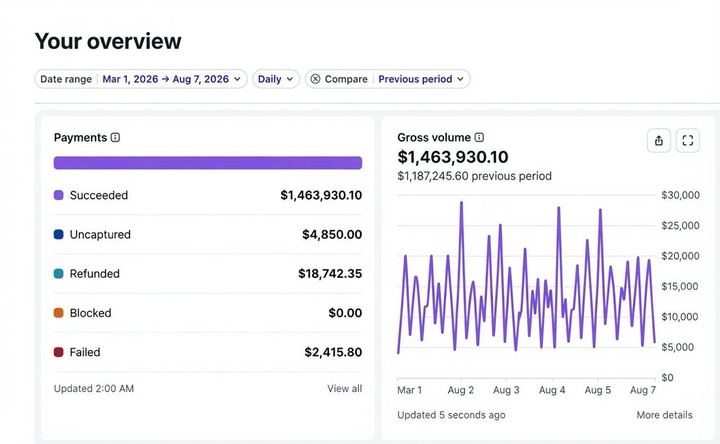Select the Uncaptured row label
The height and width of the screenshot is (444, 720).
pyautogui.click(x=100, y=235)
